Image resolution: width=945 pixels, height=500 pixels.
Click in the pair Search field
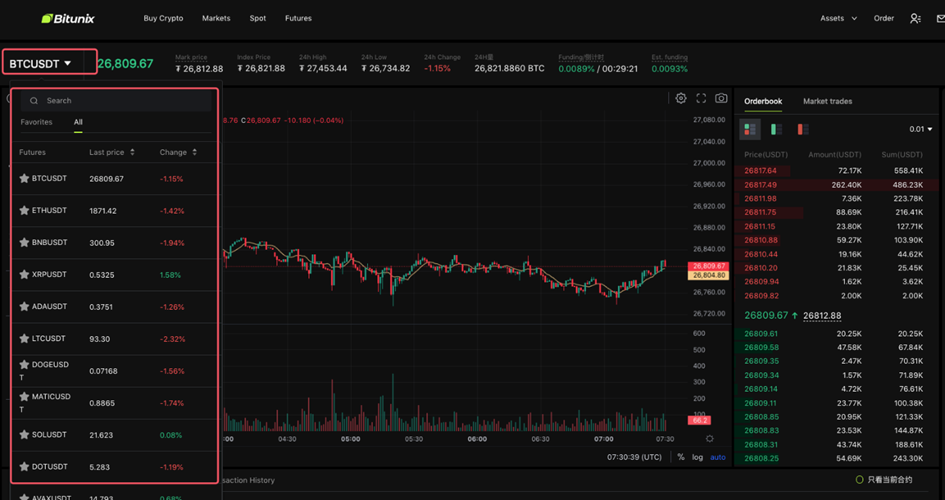(x=116, y=101)
